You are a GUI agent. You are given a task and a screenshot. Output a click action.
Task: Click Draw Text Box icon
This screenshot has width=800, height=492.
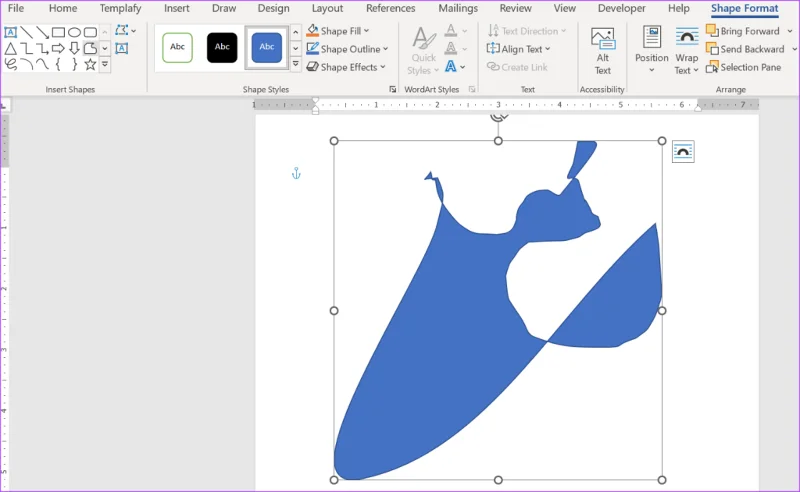pyautogui.click(x=121, y=48)
